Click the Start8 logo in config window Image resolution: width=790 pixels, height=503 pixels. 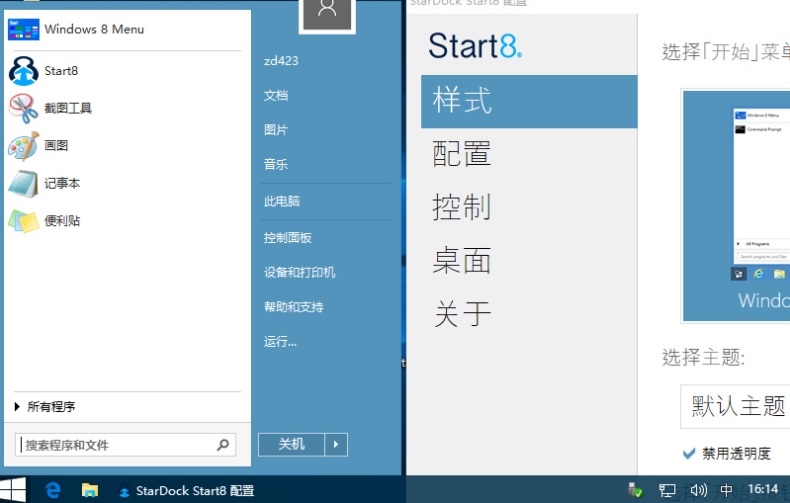pyautogui.click(x=475, y=46)
